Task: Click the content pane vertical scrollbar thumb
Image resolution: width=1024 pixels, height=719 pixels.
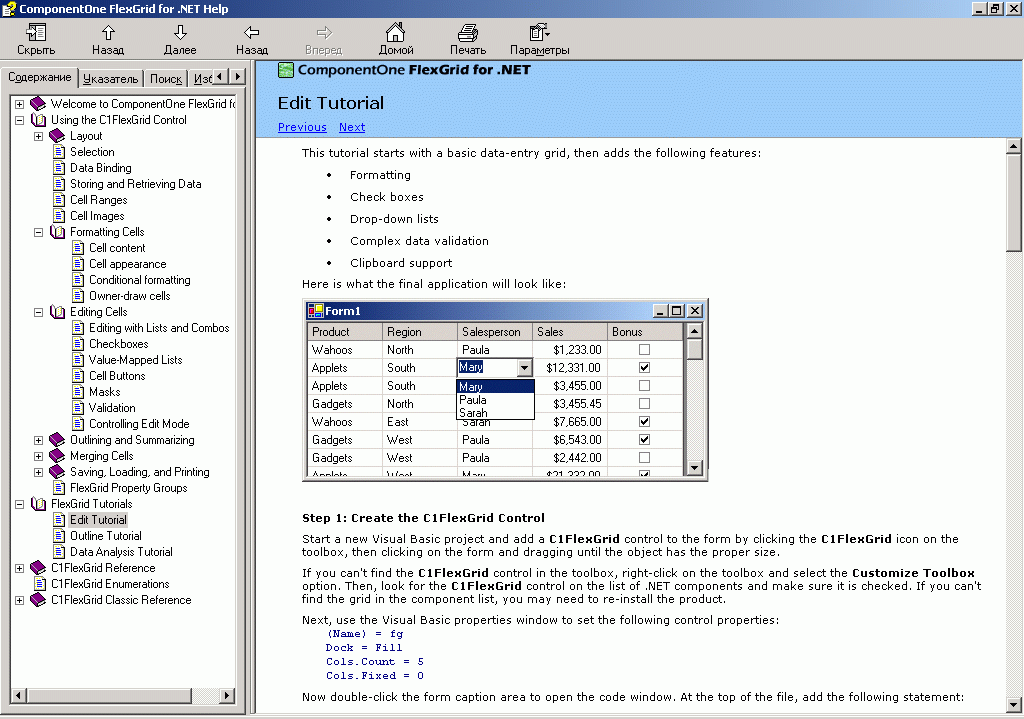Action: click(1014, 202)
